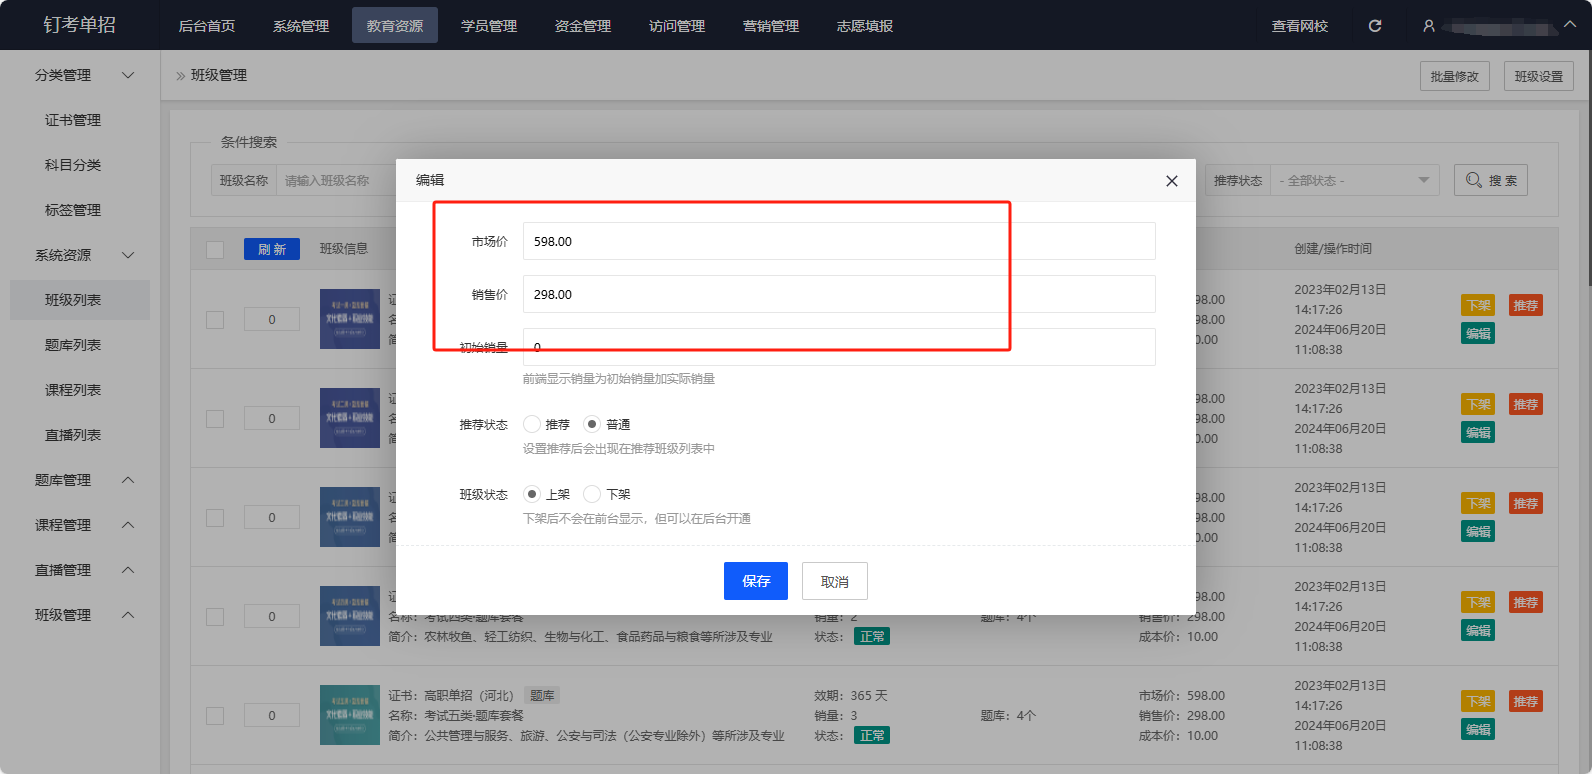
Task: Open the 后台首页 top menu
Action: click(207, 26)
